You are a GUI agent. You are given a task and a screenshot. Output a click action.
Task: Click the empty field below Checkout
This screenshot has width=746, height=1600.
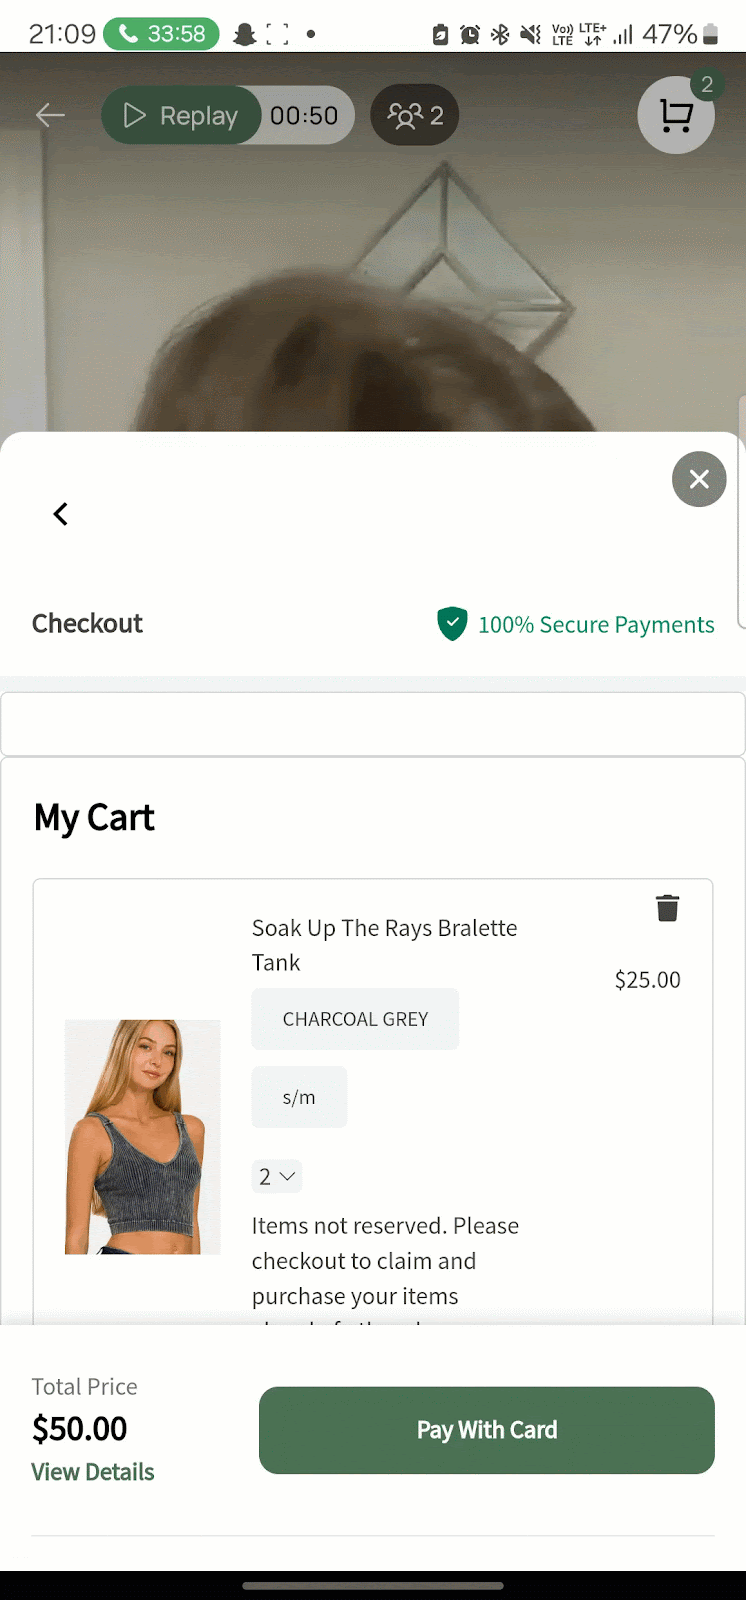pyautogui.click(x=373, y=724)
